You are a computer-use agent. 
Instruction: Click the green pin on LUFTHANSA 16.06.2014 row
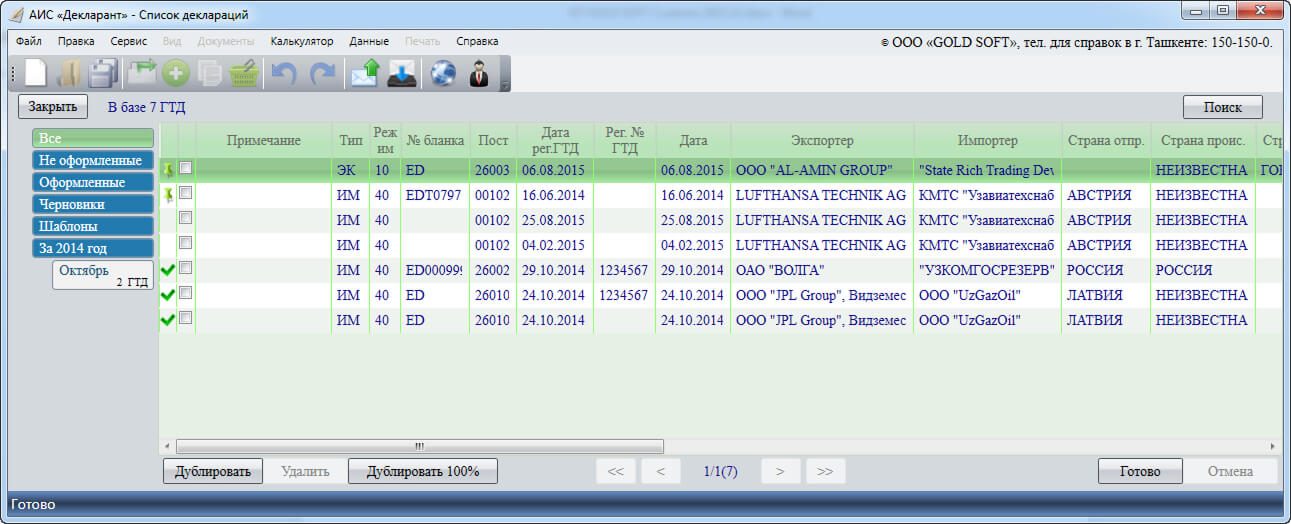click(168, 194)
